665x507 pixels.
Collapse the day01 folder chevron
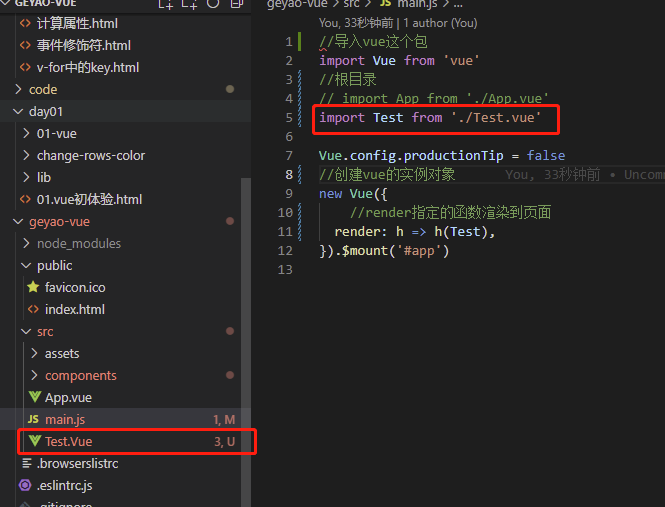(18, 111)
